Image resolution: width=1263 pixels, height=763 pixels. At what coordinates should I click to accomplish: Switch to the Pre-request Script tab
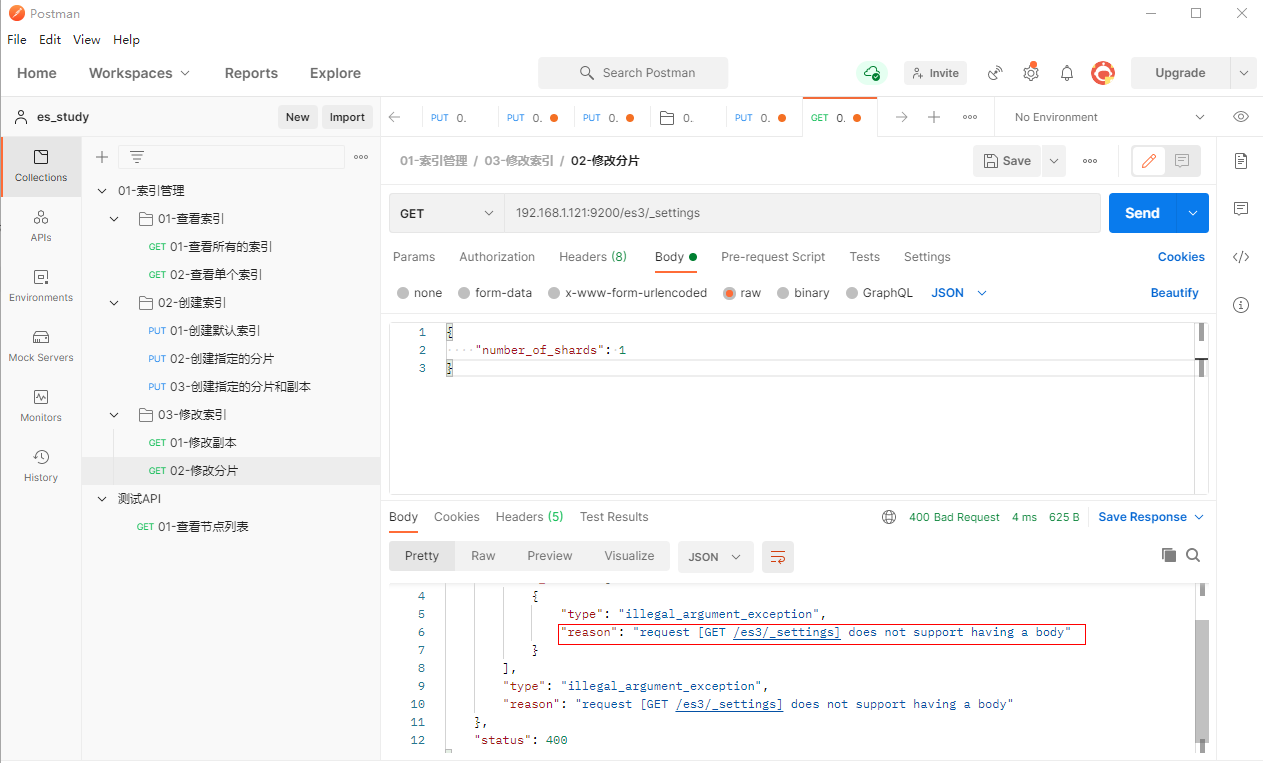click(773, 257)
